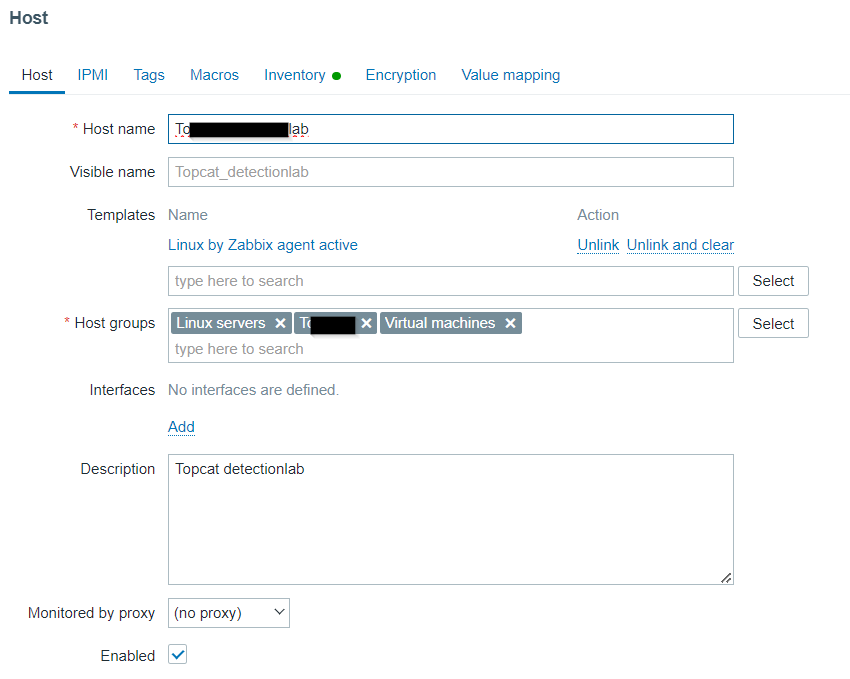Open the Linux by Zabbix agent active template
This screenshot has width=850, height=679.
click(263, 245)
